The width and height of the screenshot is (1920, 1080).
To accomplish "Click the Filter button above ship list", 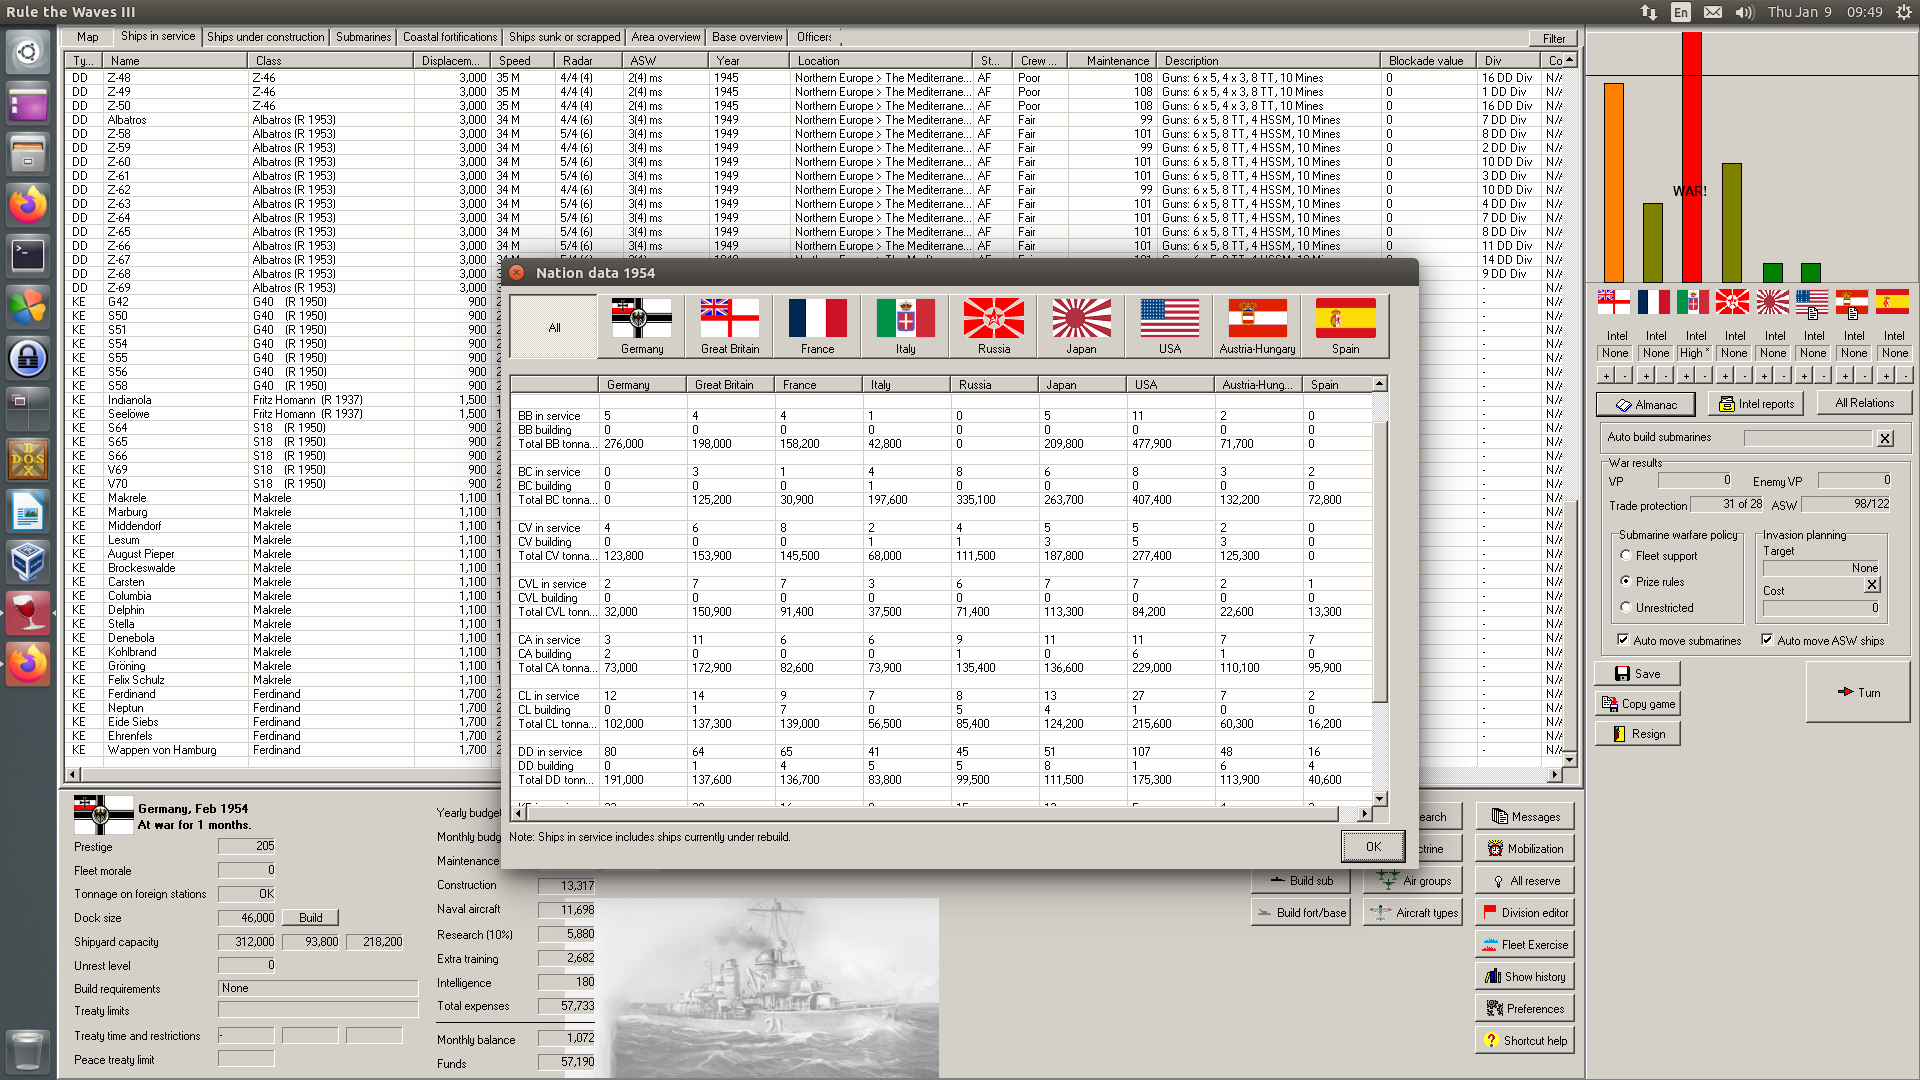I will coord(1553,39).
